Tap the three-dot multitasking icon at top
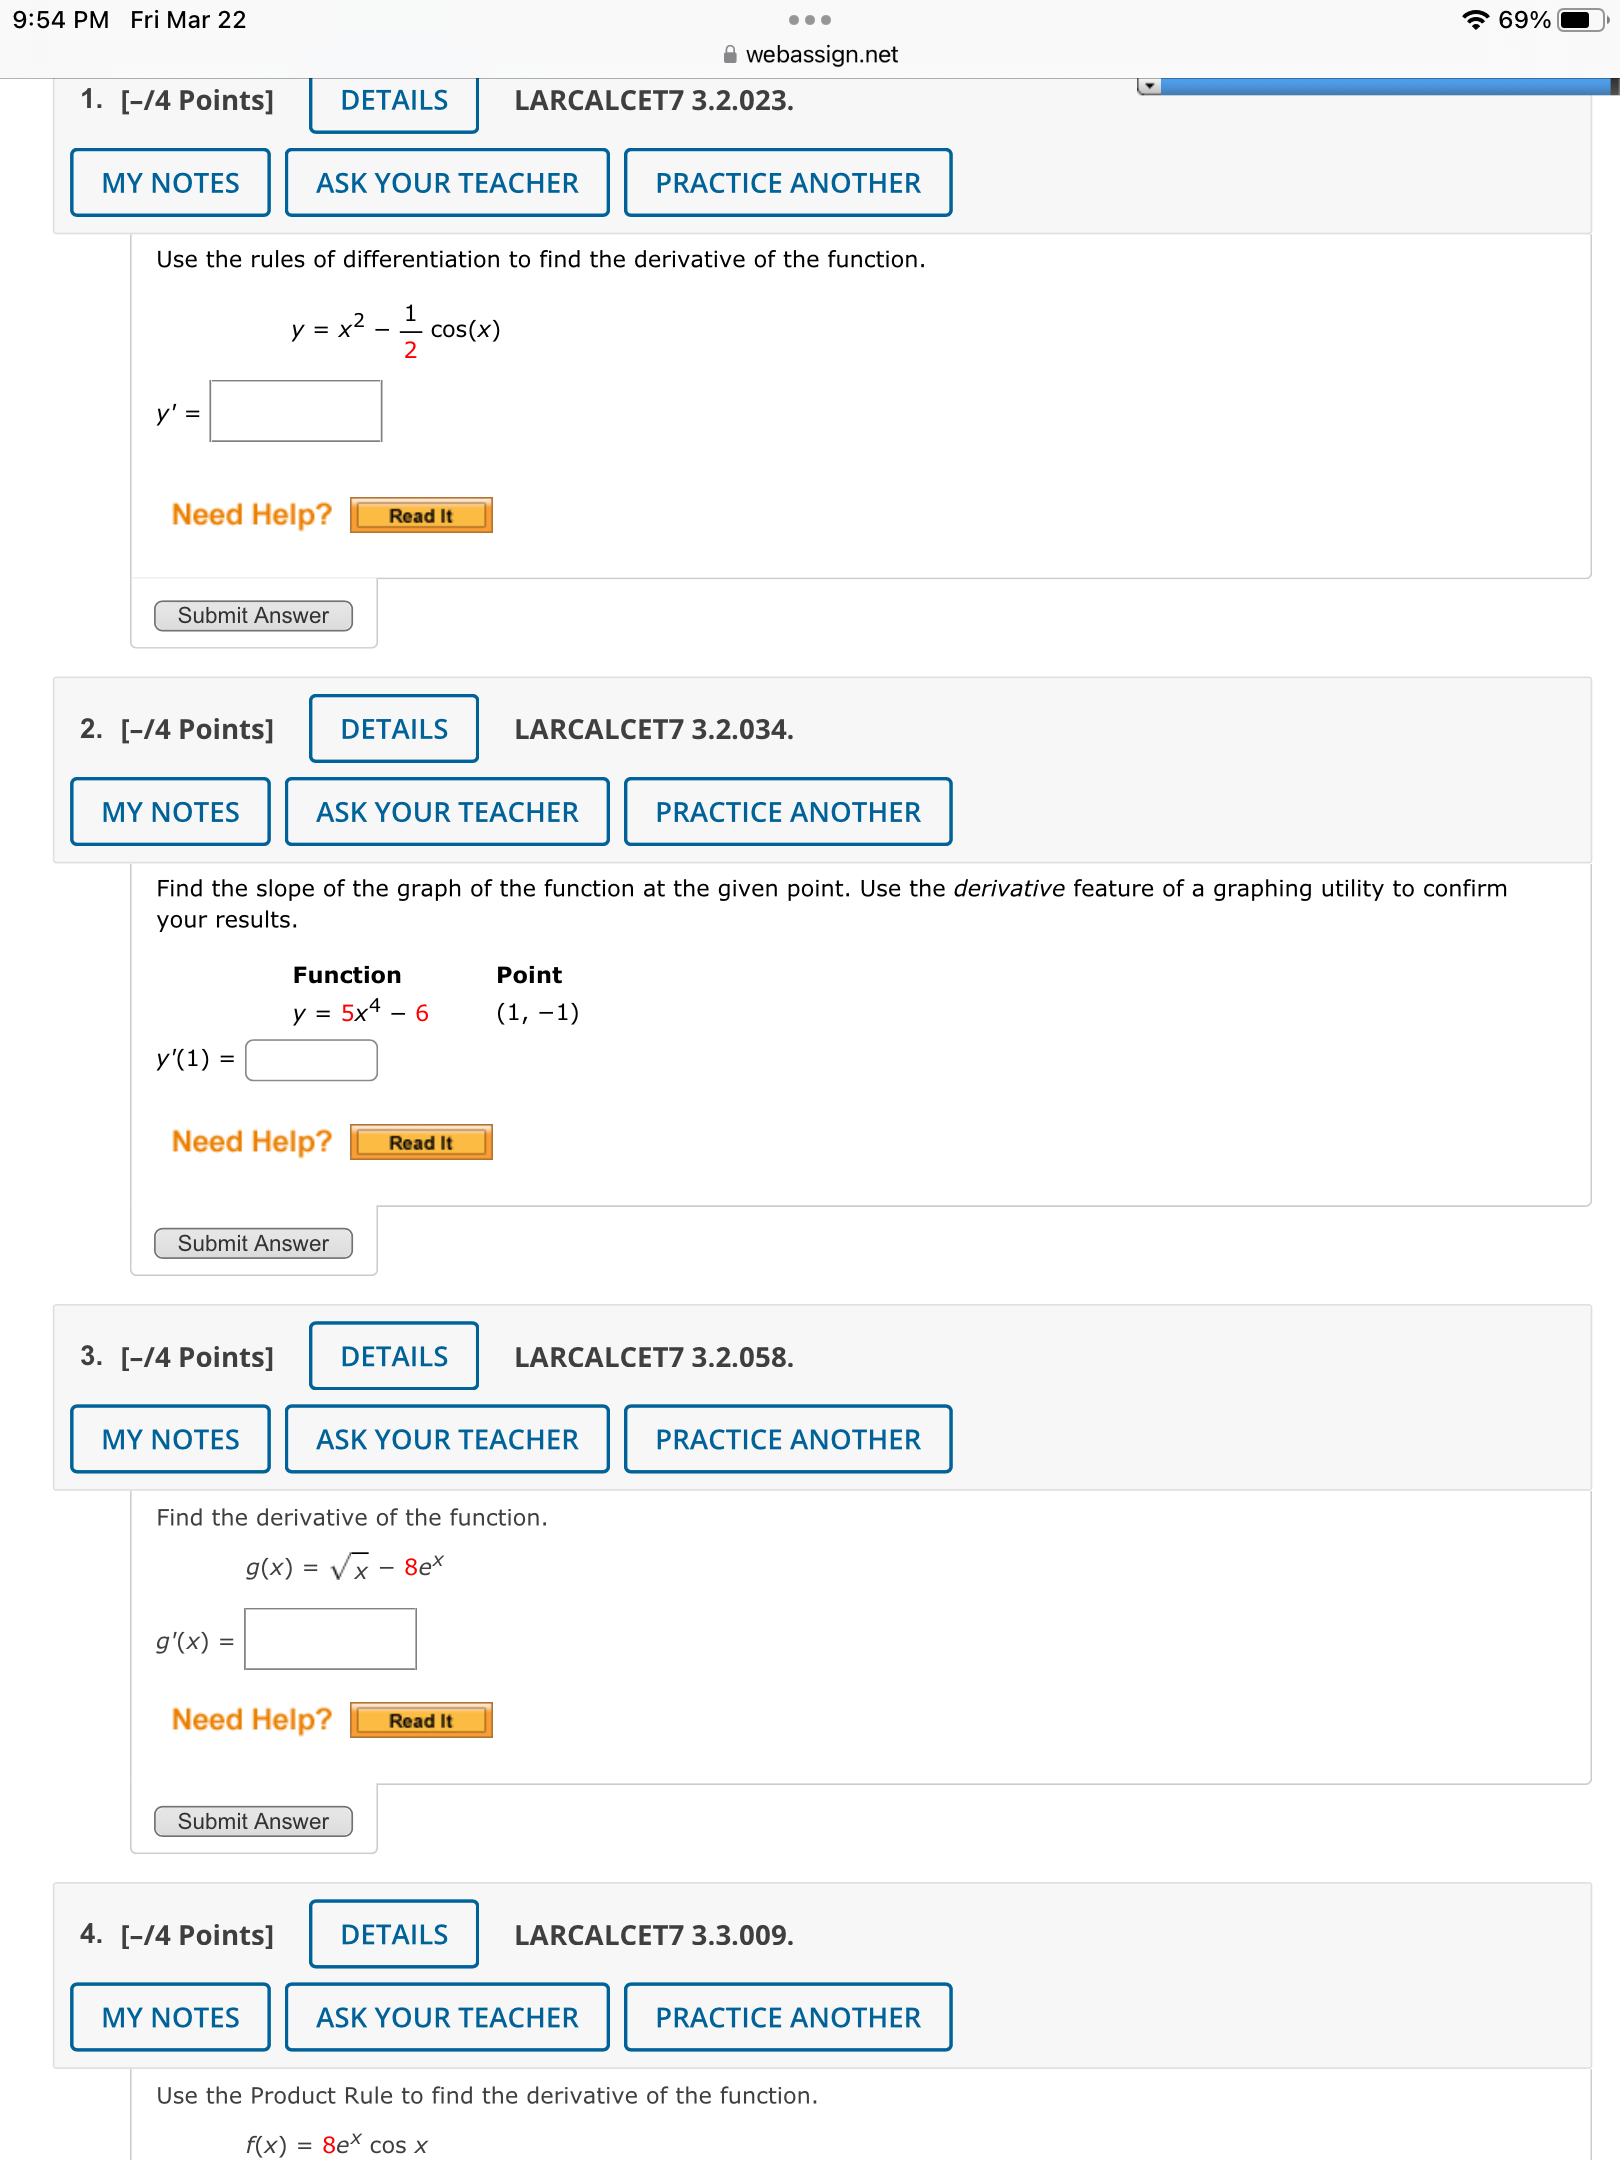 click(x=810, y=20)
